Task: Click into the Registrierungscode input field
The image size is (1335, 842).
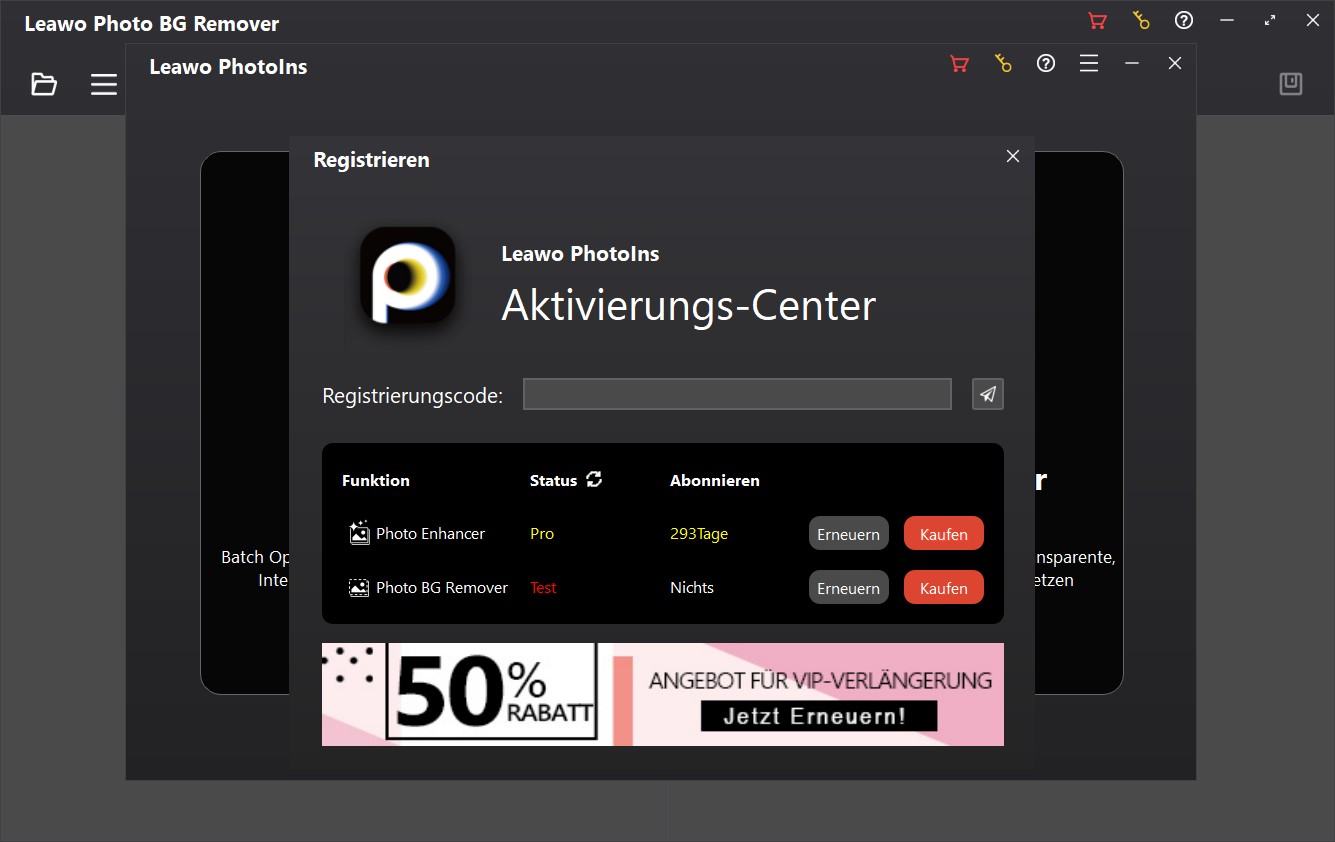Action: 737,394
